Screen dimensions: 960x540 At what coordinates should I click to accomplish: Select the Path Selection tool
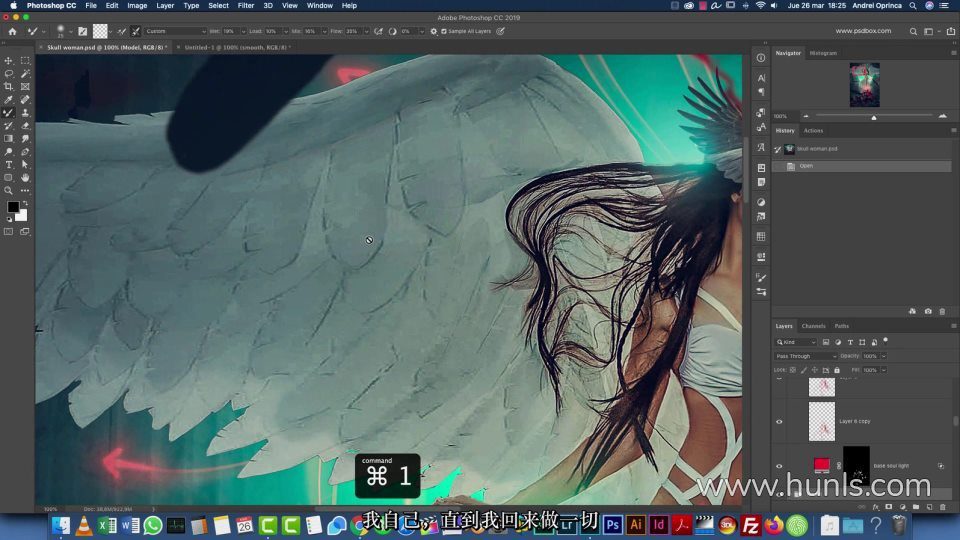pos(25,165)
